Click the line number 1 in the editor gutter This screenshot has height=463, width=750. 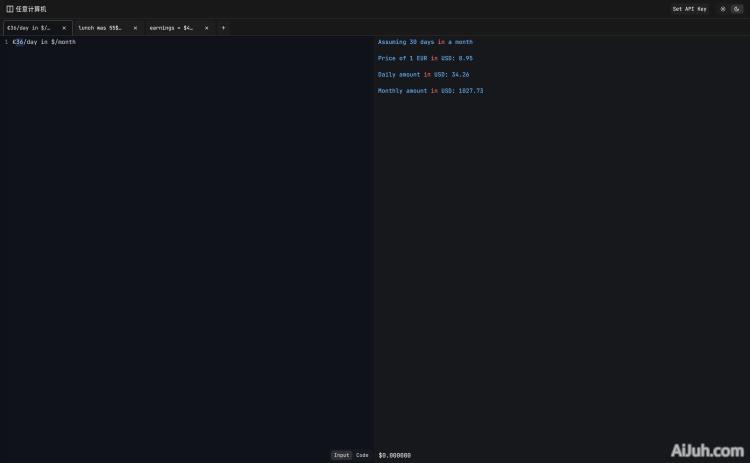tap(6, 42)
